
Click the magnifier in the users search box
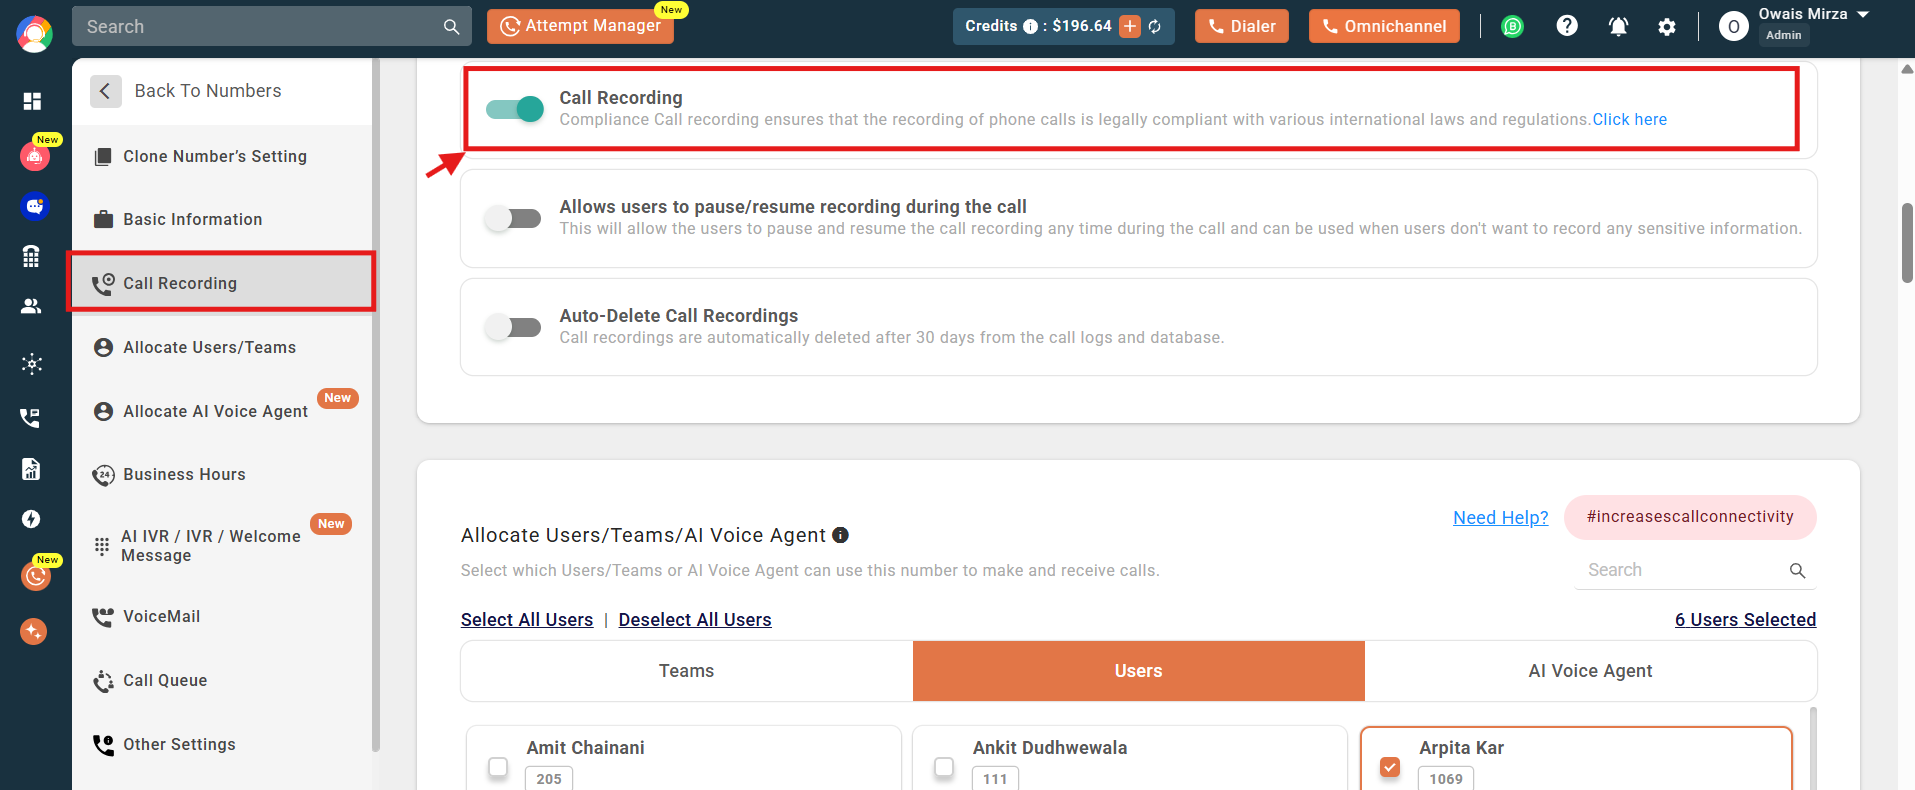click(x=1797, y=570)
